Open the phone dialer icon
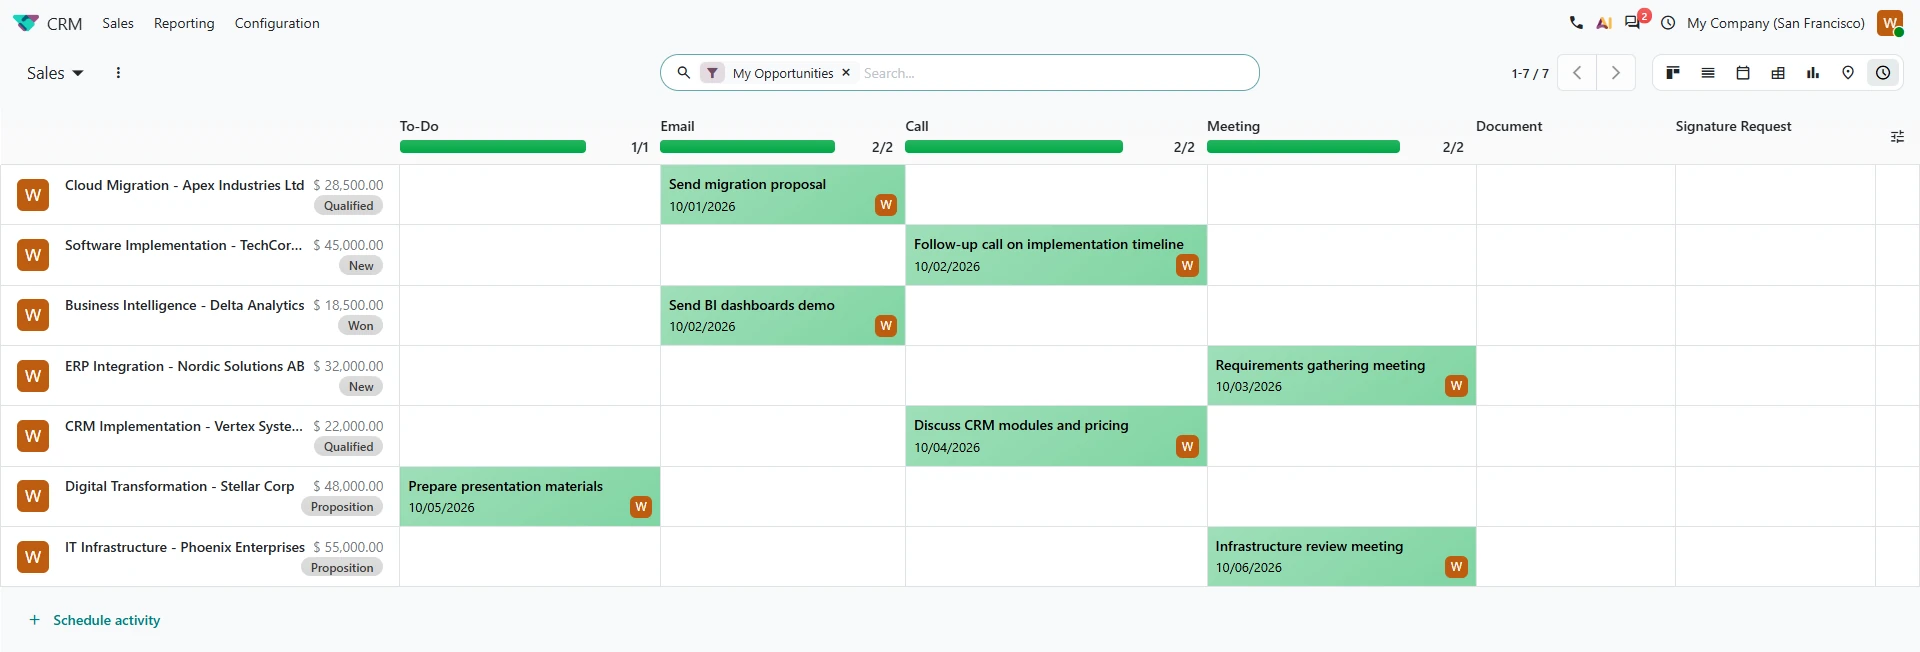This screenshot has height=652, width=1920. pyautogui.click(x=1576, y=22)
